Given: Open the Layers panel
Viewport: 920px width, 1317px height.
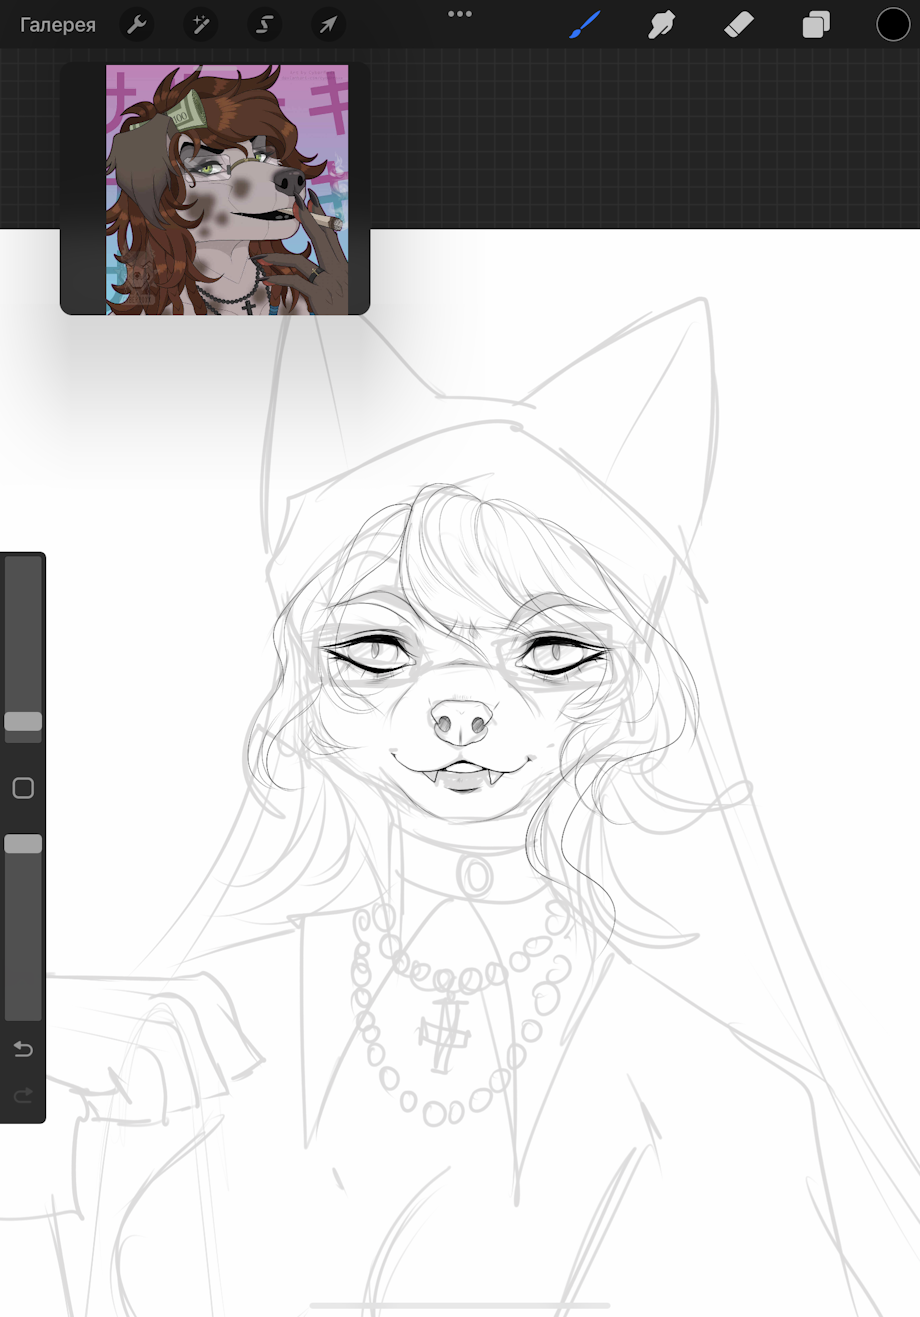Looking at the screenshot, I should (816, 24).
